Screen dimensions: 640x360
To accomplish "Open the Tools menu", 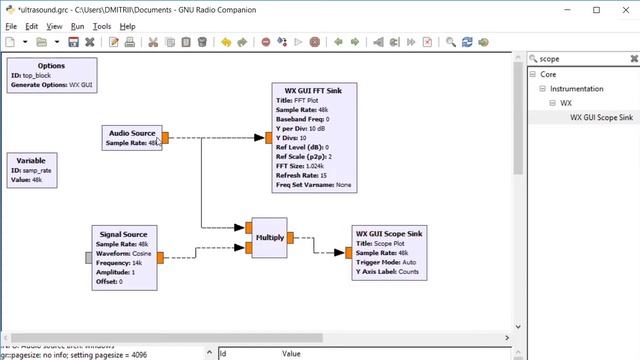I will [102, 27].
